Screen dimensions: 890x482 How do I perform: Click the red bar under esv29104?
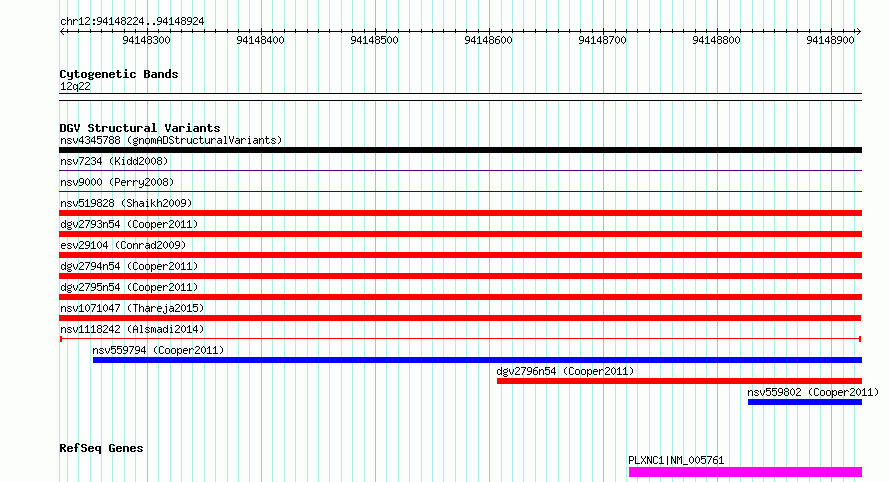[460, 255]
